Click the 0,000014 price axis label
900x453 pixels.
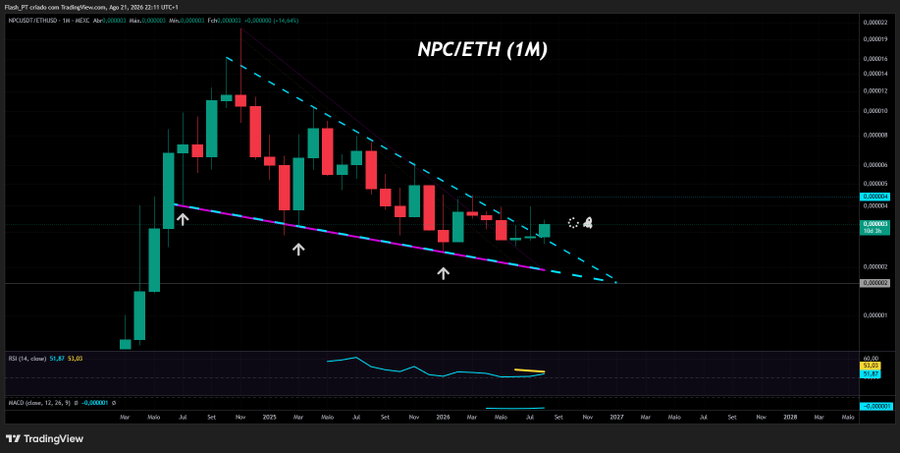[x=875, y=73]
